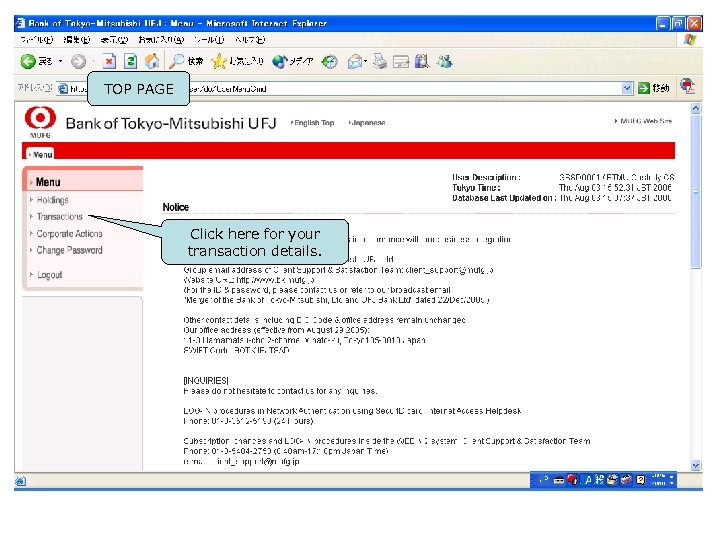Open the Back button history dropdown arrow
This screenshot has height=540, width=720.
point(60,62)
